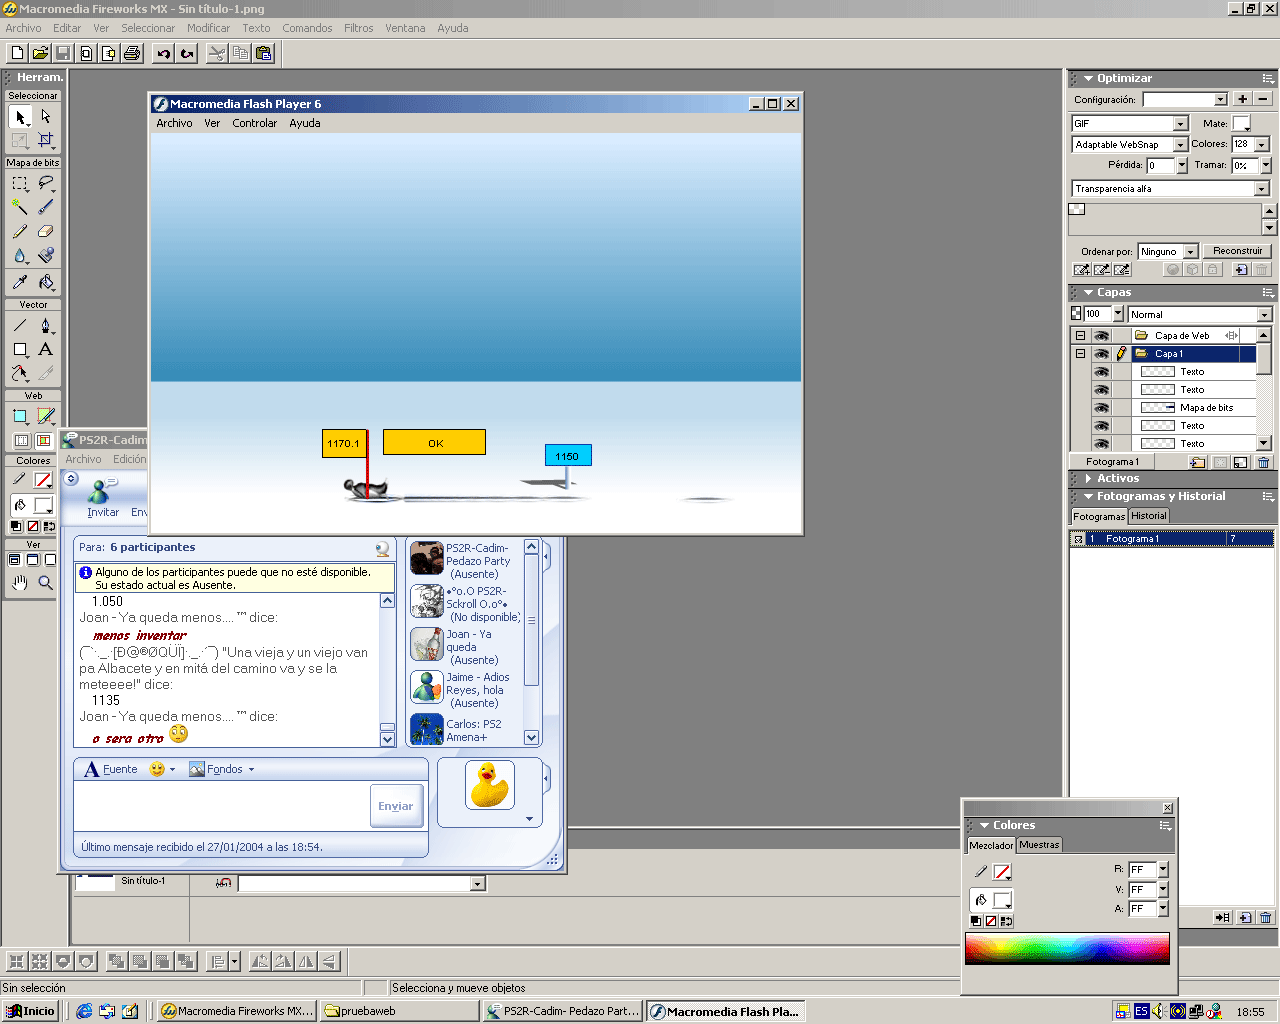
Task: Click the Mate color swatch
Action: pyautogui.click(x=1241, y=123)
